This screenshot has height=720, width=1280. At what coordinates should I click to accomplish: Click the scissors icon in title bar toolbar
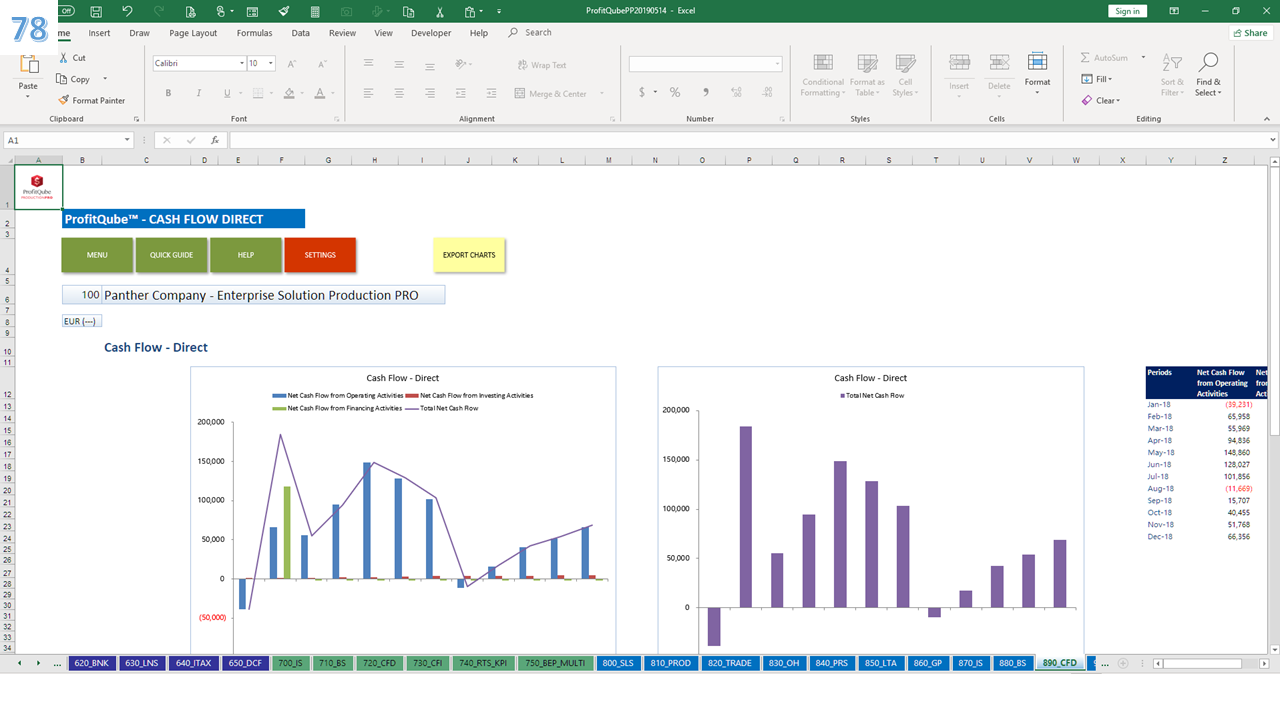[x=441, y=11]
